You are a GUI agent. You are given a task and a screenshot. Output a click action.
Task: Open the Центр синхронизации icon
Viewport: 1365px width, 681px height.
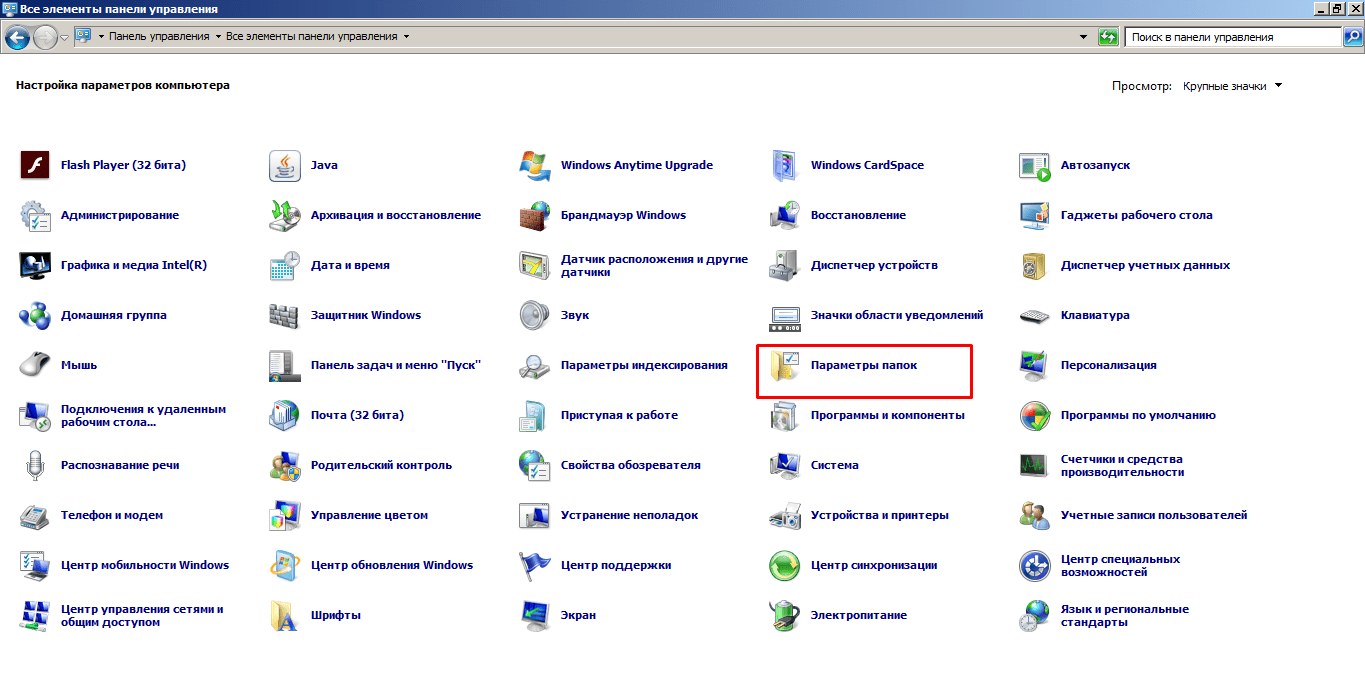(785, 565)
